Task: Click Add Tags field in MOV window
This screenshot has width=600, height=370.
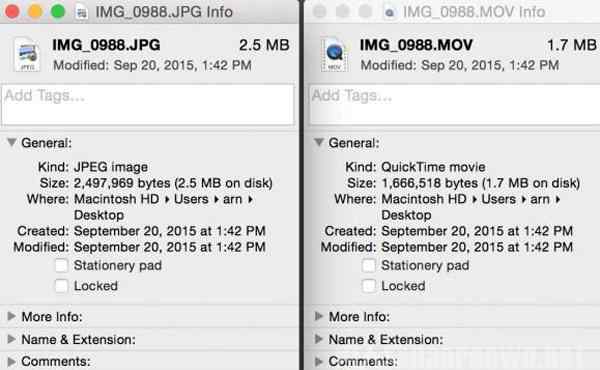Action: pos(455,104)
